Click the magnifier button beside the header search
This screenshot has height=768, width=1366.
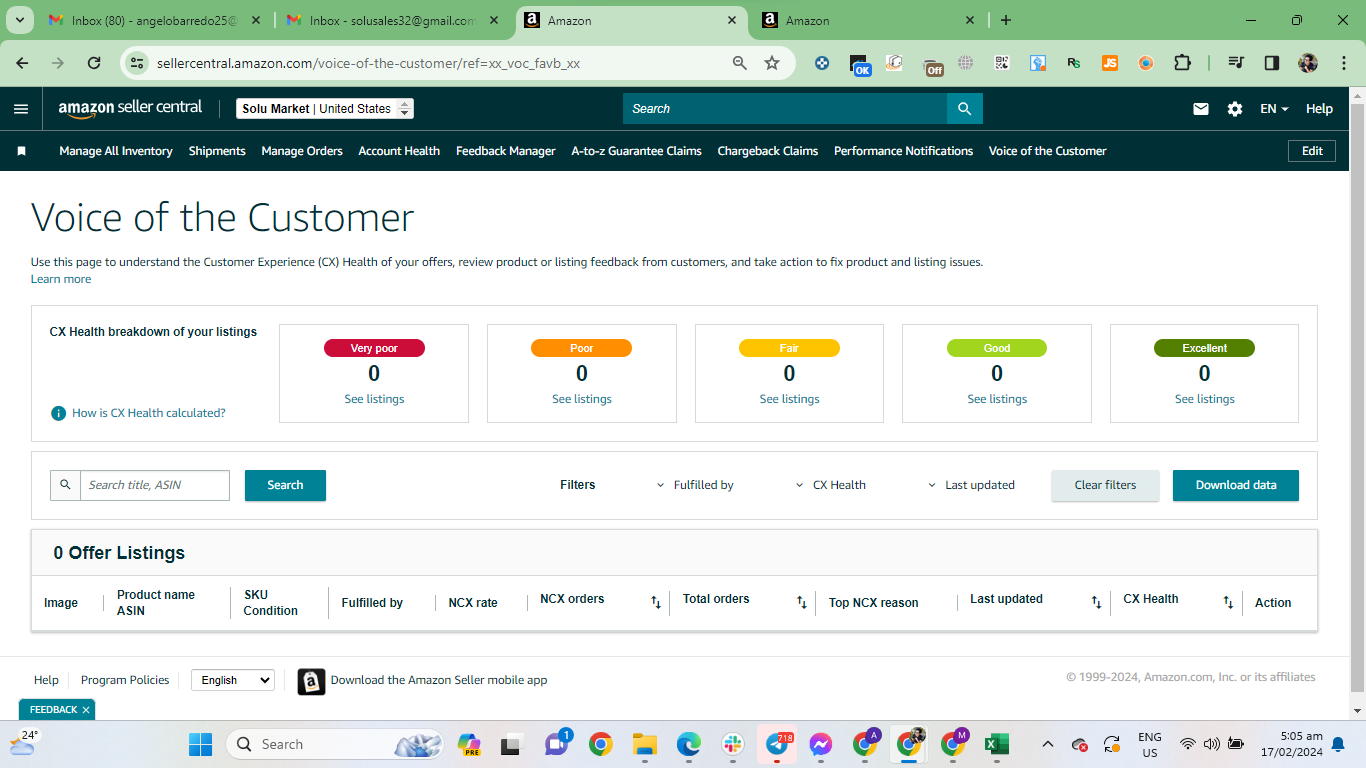click(x=965, y=109)
